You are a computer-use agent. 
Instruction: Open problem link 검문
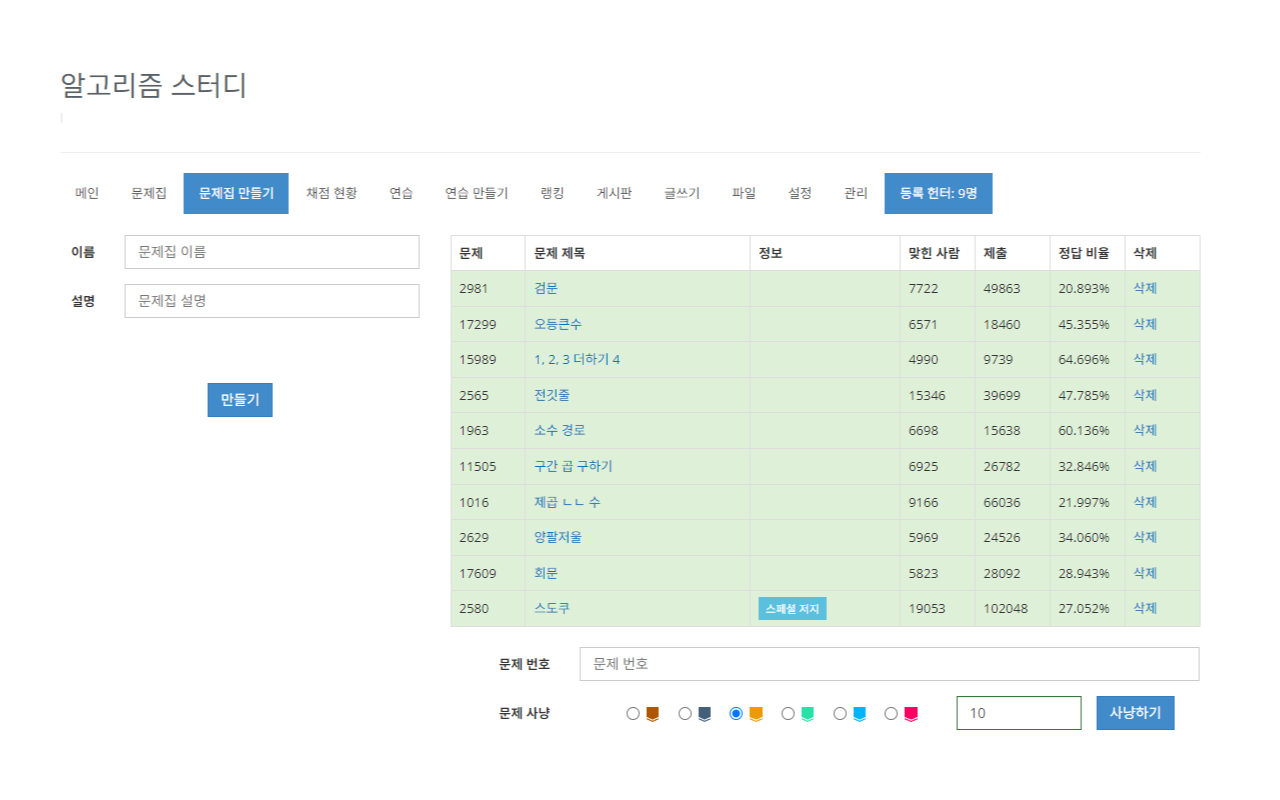click(x=546, y=288)
